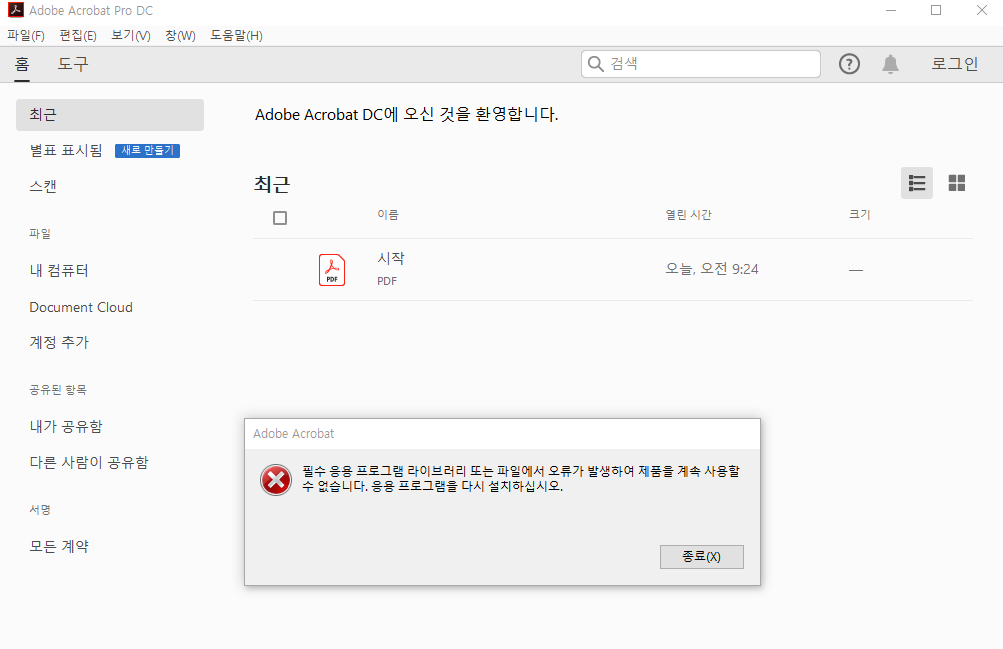Toggle the select-all checkbox in recent list
The height and width of the screenshot is (649, 1003).
click(280, 218)
